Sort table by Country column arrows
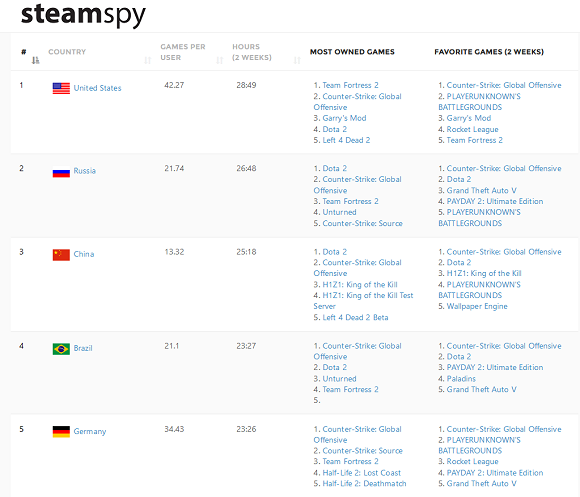This screenshot has height=497, width=580. [148, 60]
